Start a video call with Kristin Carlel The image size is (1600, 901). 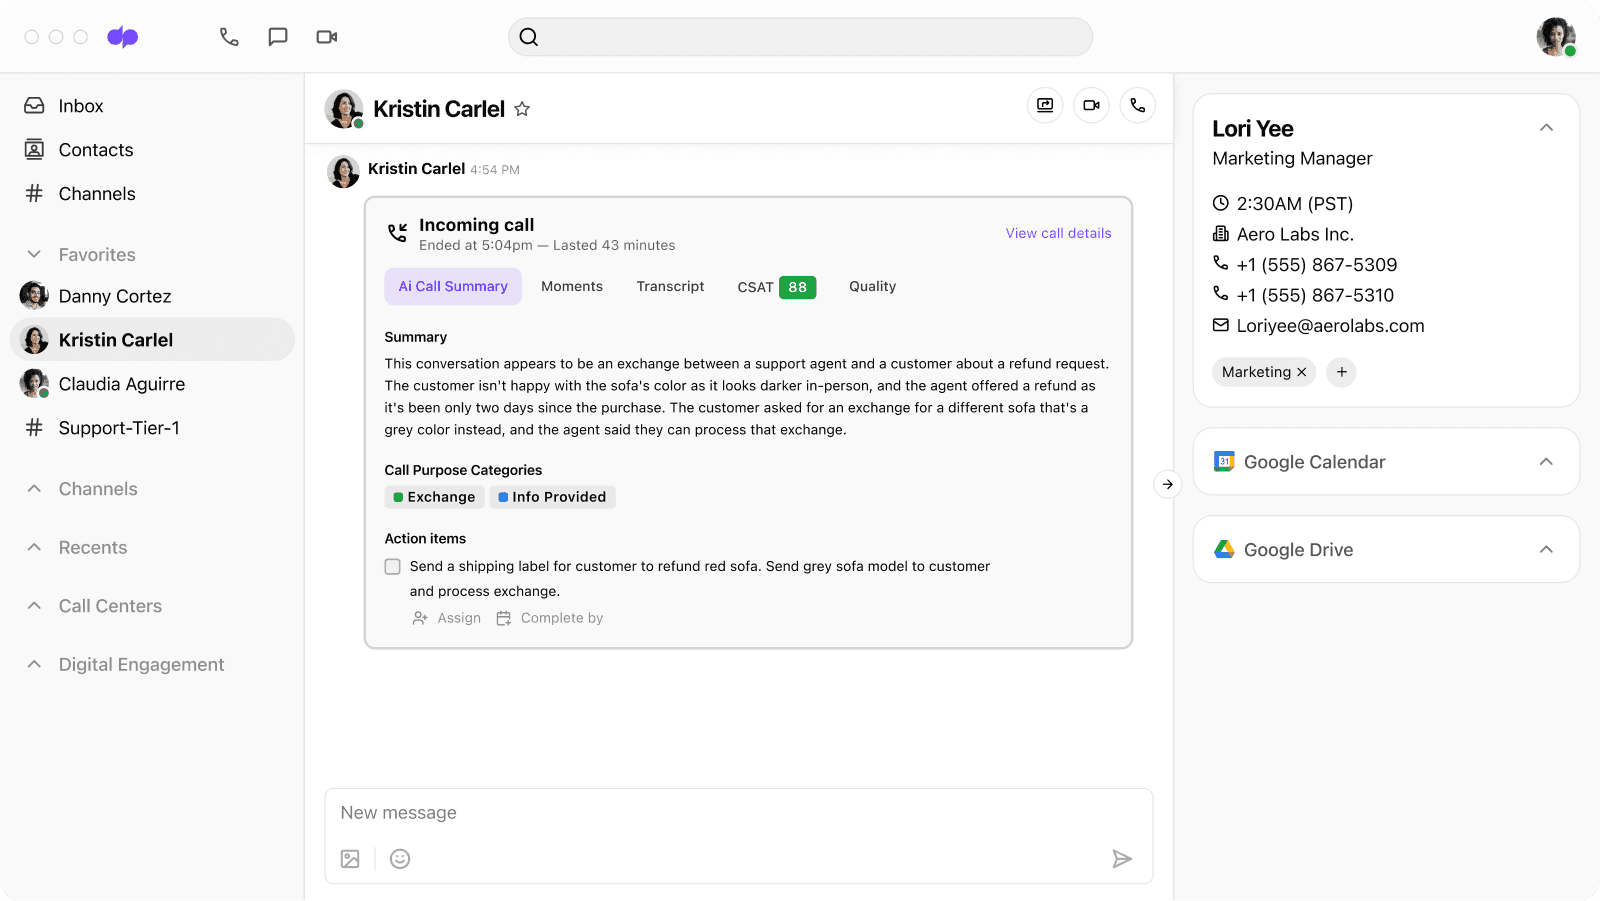(1091, 105)
